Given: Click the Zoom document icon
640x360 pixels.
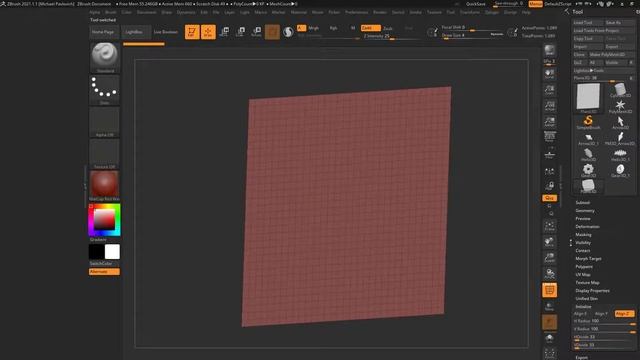Looking at the screenshot, I should click(550, 90).
